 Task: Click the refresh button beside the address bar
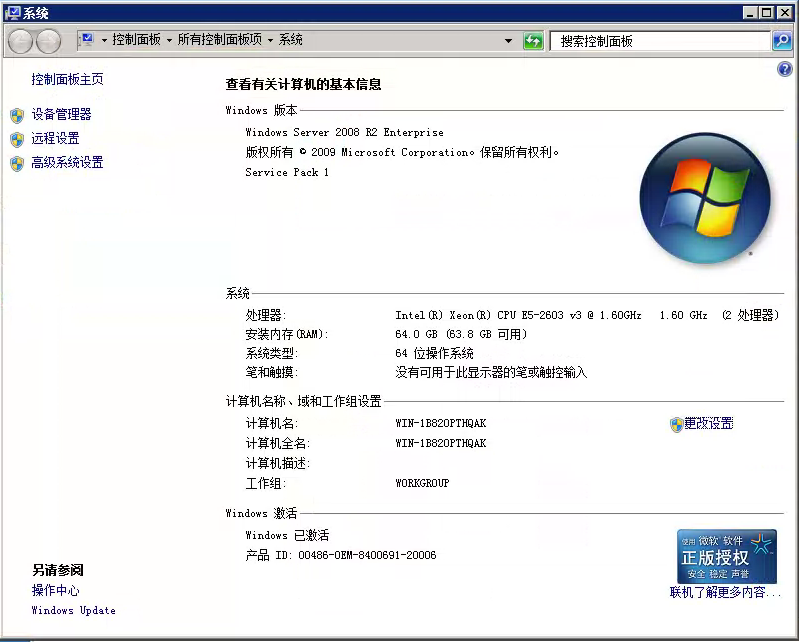(x=534, y=41)
